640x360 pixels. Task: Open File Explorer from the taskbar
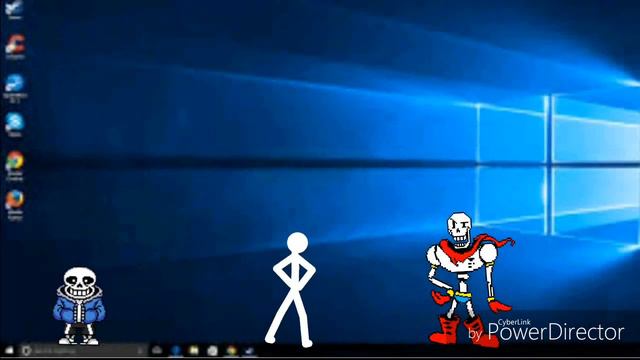pyautogui.click(x=194, y=350)
